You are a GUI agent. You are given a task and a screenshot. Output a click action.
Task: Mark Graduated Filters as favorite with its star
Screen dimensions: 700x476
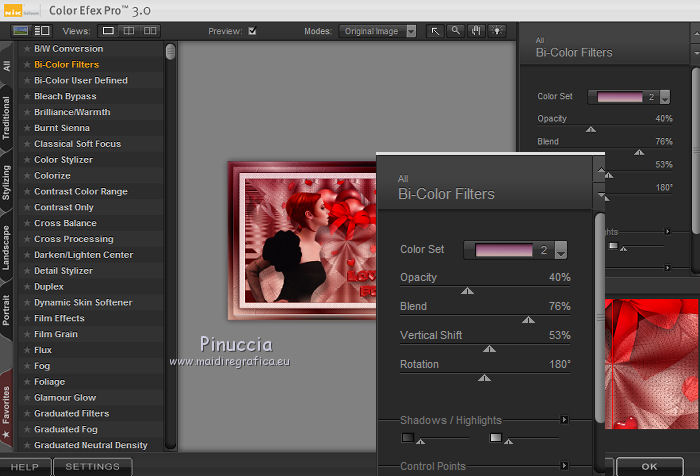pos(27,413)
